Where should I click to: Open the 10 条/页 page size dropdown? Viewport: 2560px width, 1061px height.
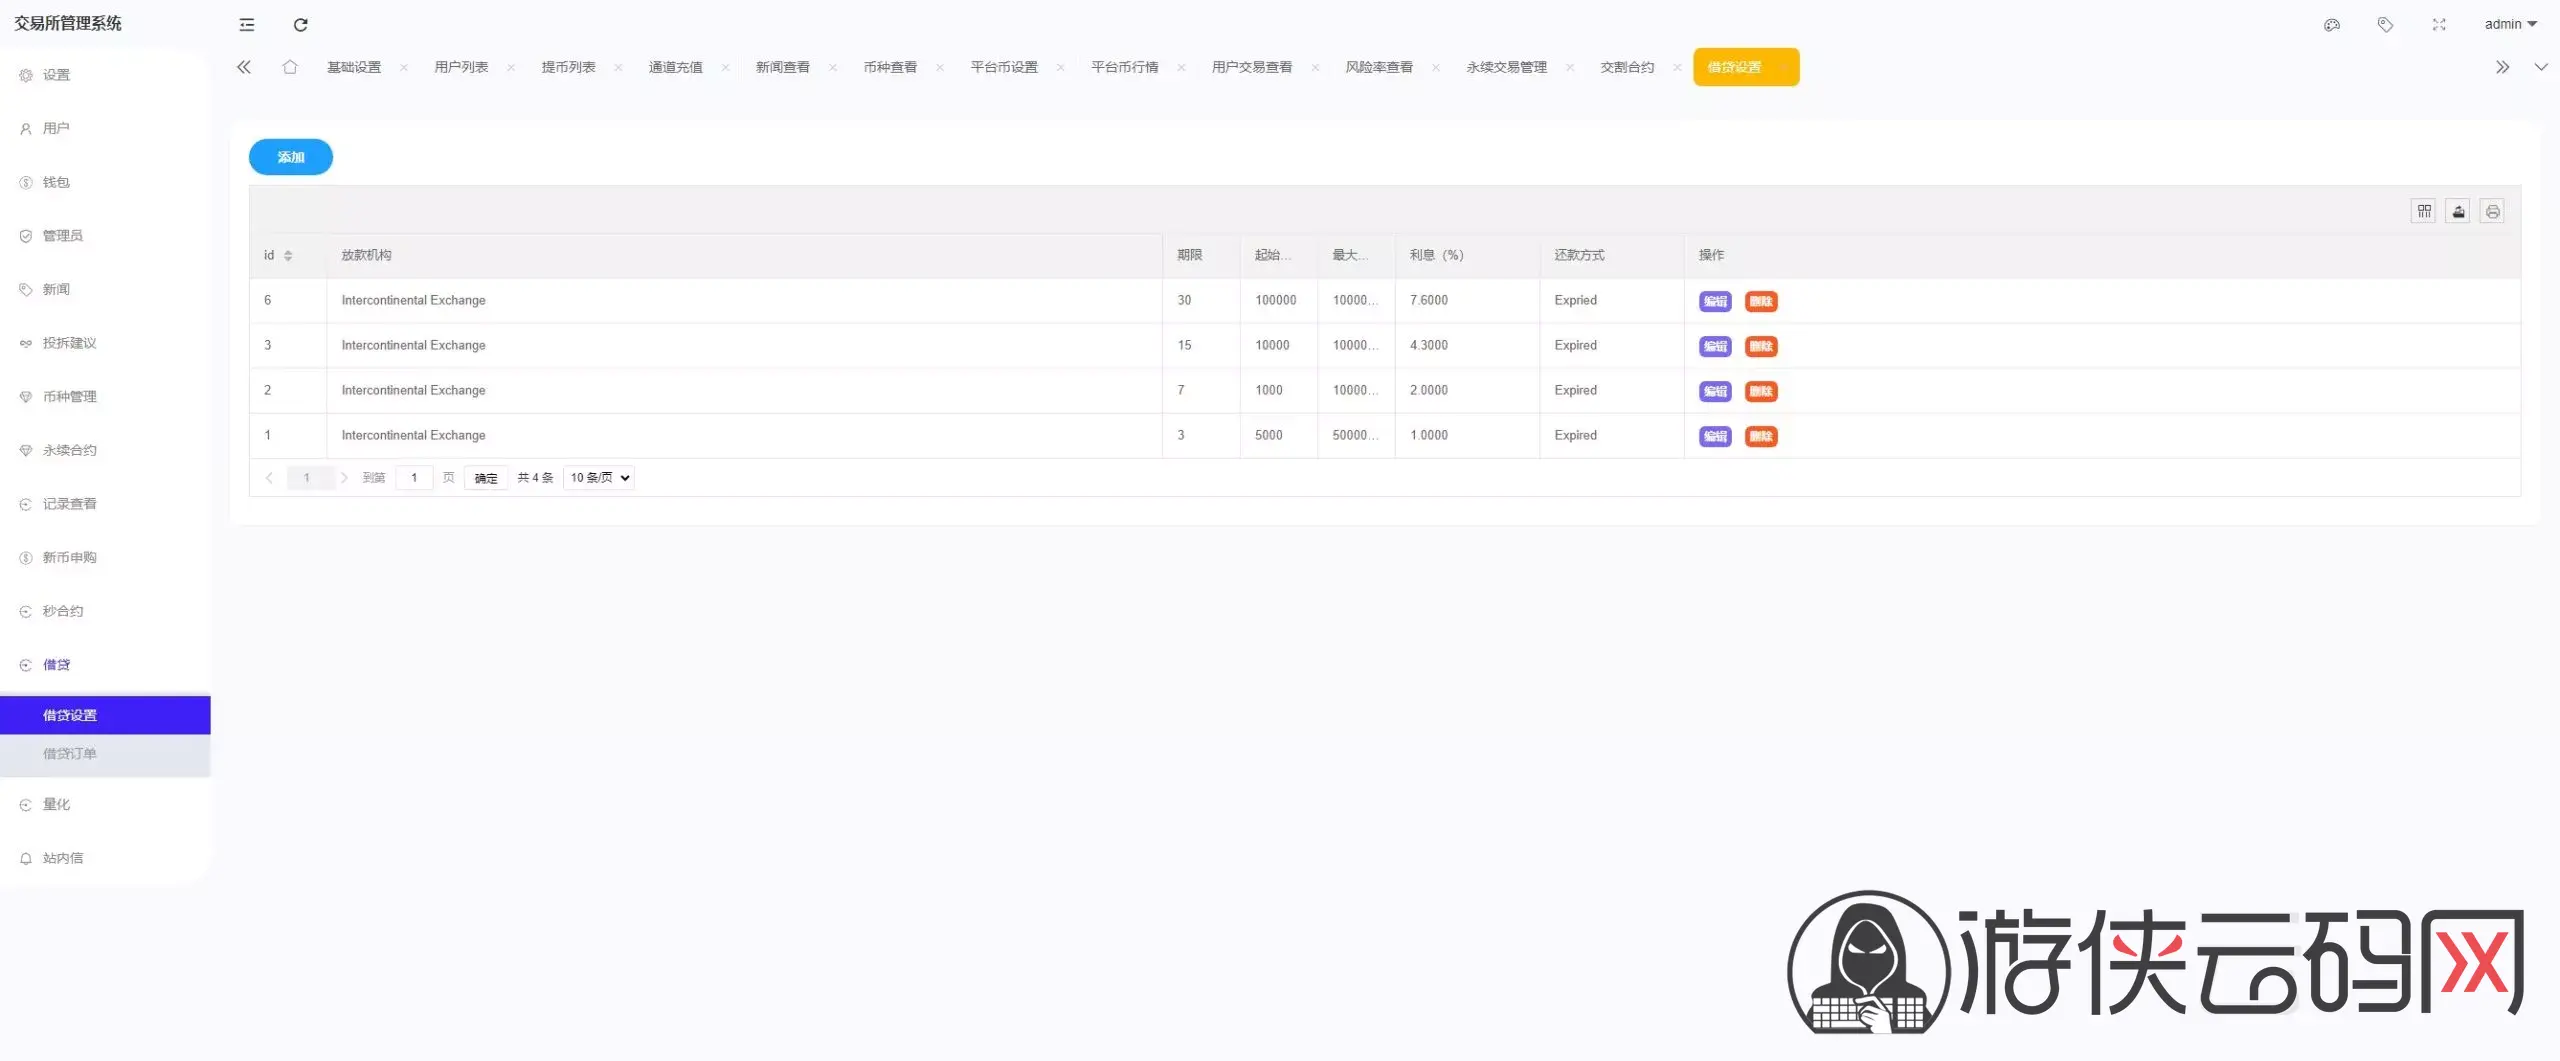(x=599, y=478)
